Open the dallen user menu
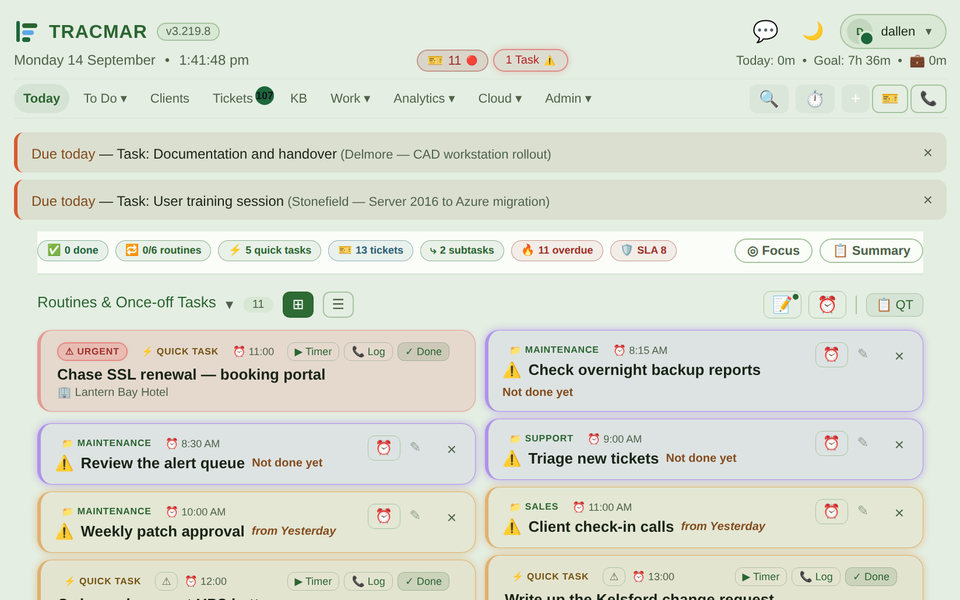Image resolution: width=960 pixels, height=600 pixels. [x=893, y=31]
